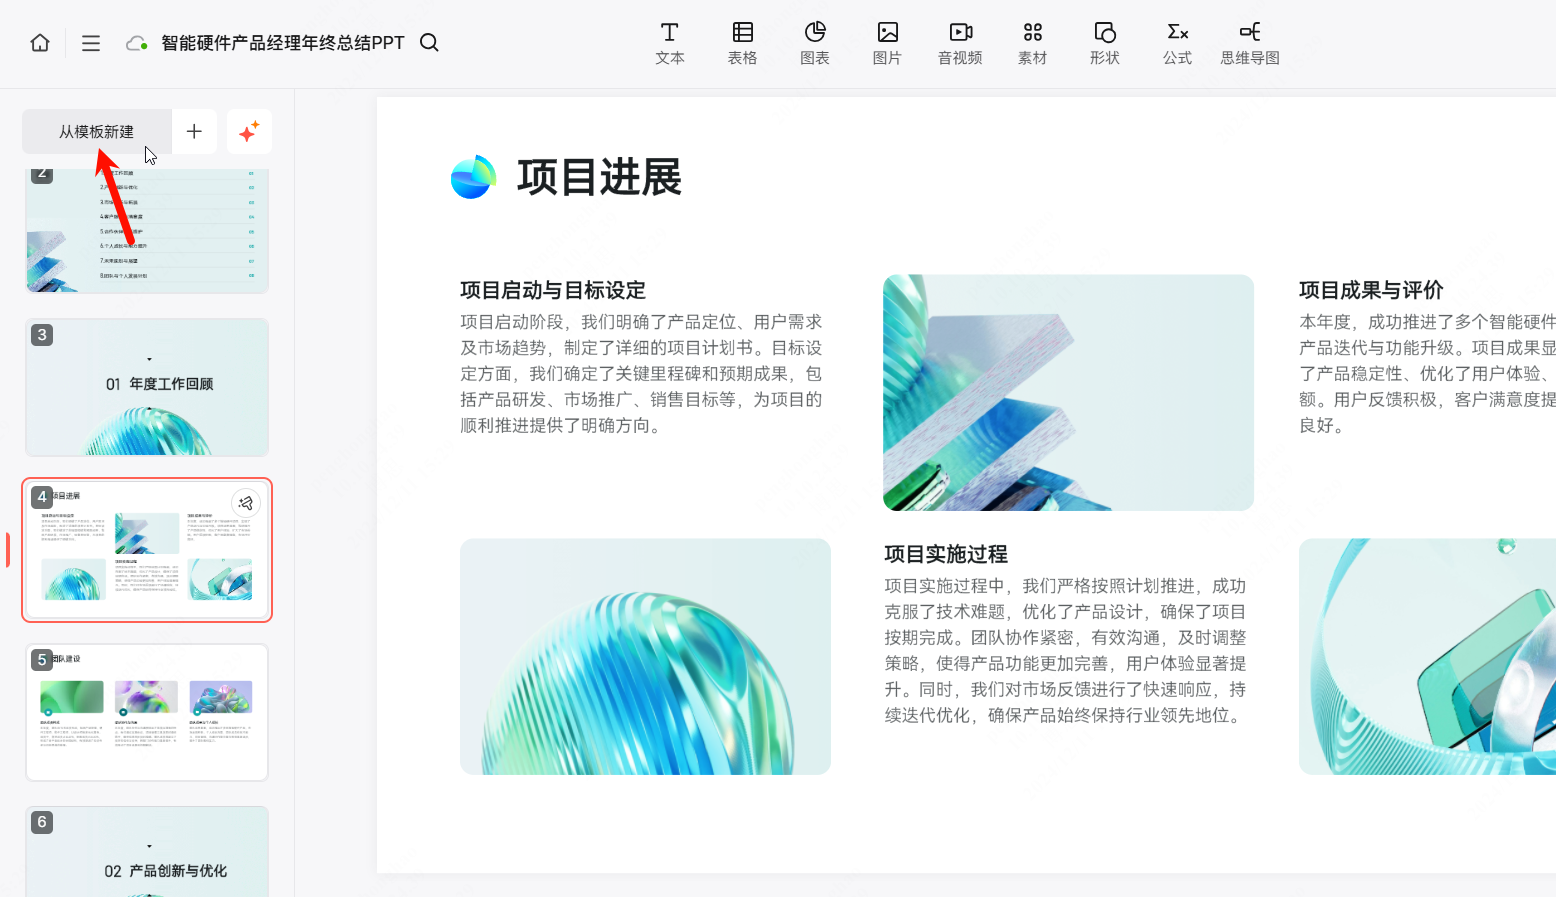Insert a text box with 文本 tool
This screenshot has height=897, width=1556.
(x=670, y=44)
